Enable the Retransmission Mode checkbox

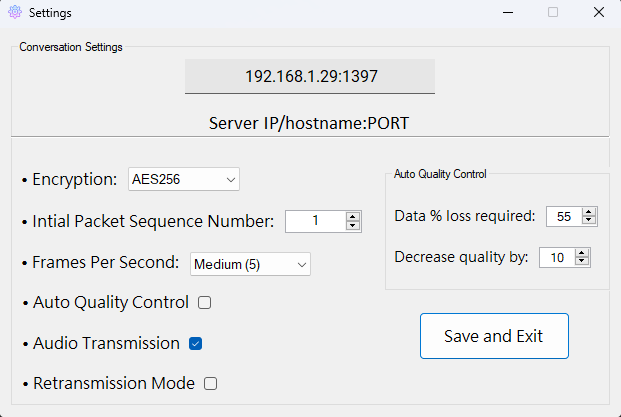click(211, 383)
